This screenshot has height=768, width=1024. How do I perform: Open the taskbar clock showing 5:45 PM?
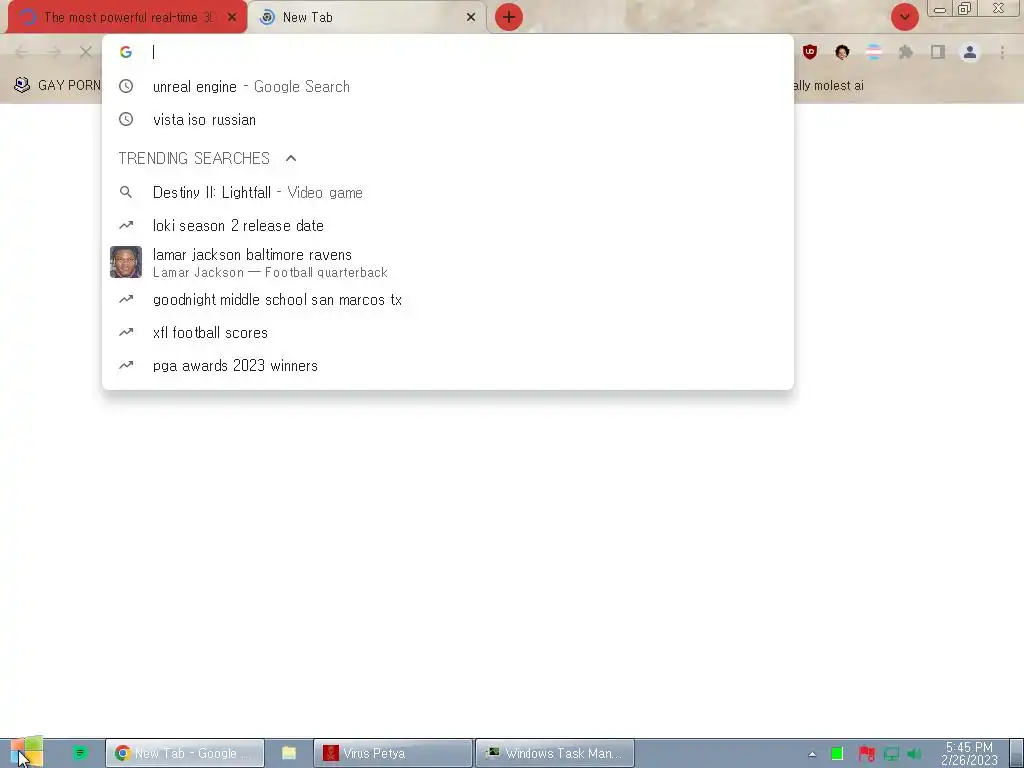pyautogui.click(x=969, y=753)
